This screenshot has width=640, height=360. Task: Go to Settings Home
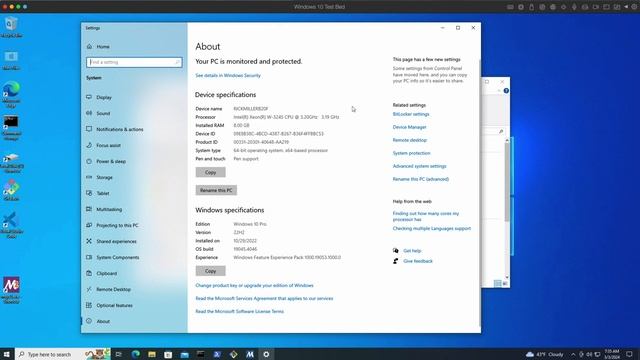[103, 47]
